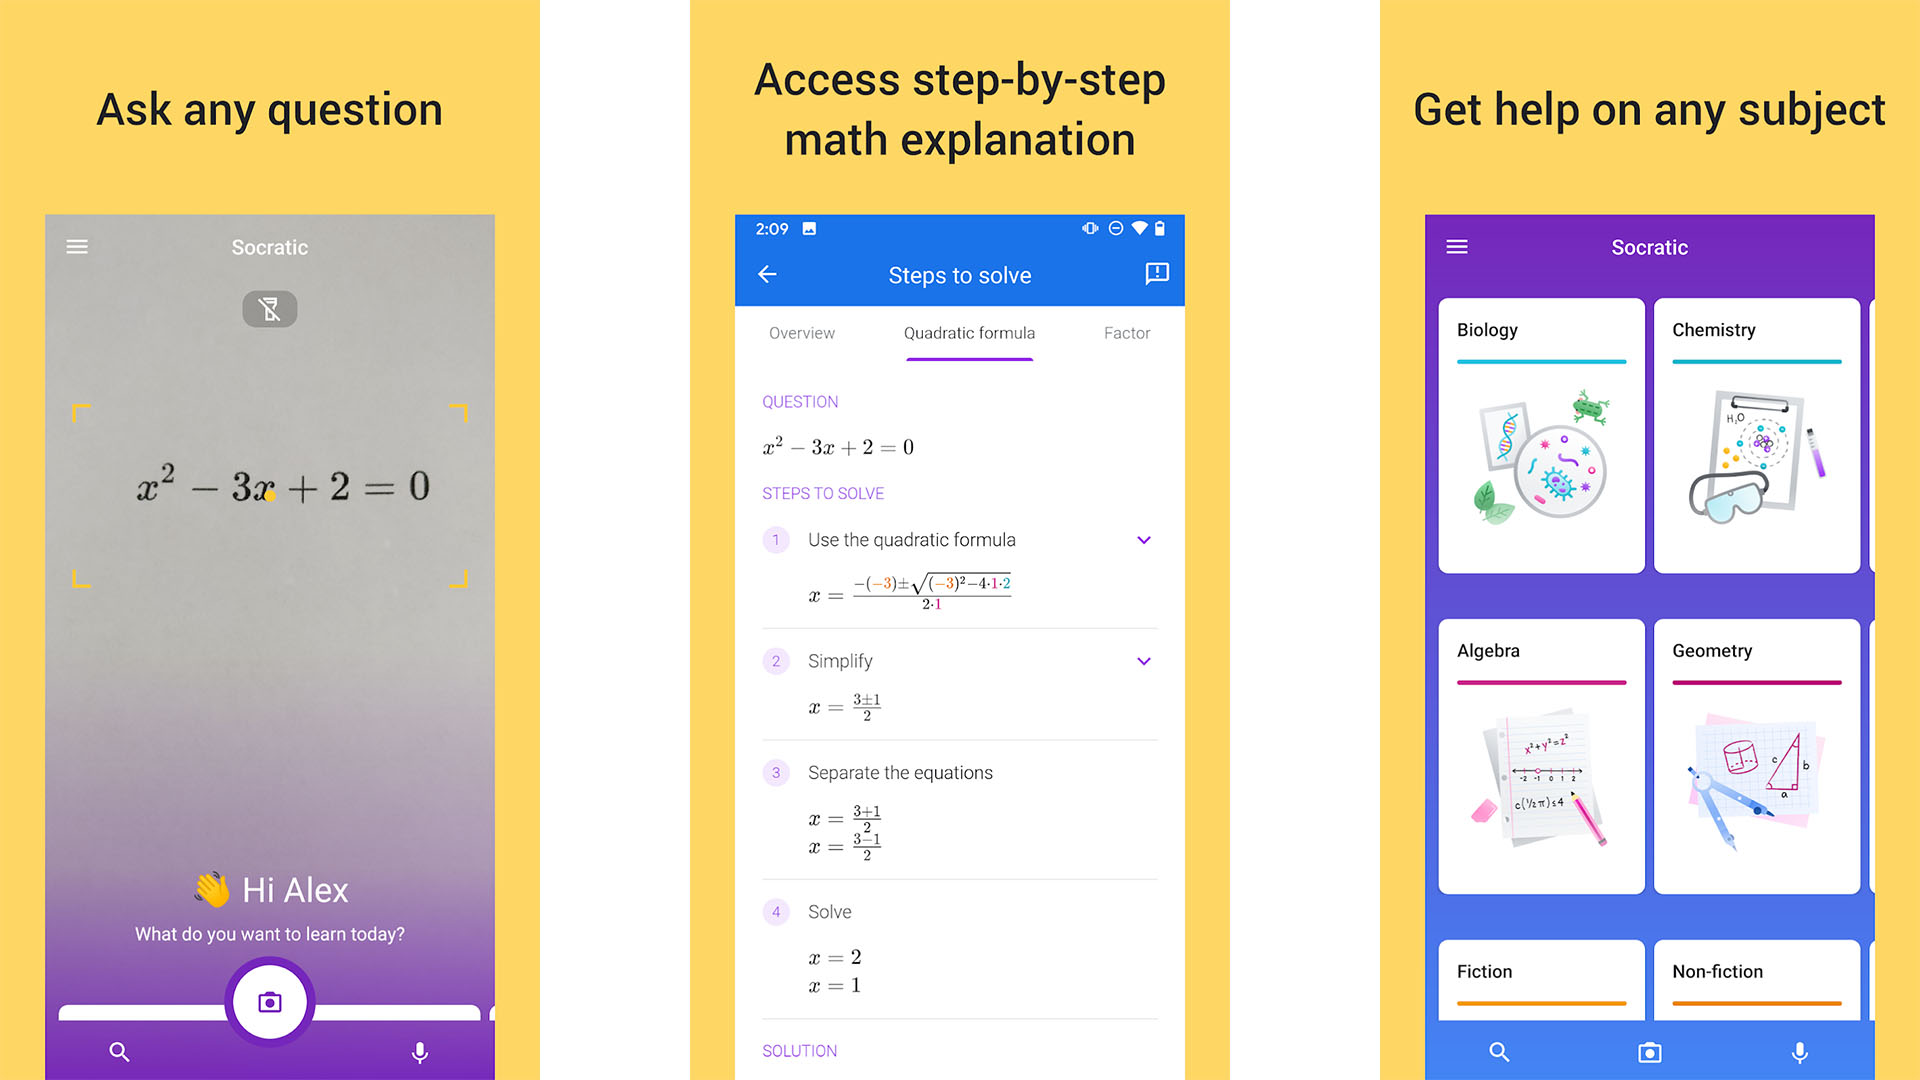Select the Overview tab in Steps

click(x=802, y=334)
